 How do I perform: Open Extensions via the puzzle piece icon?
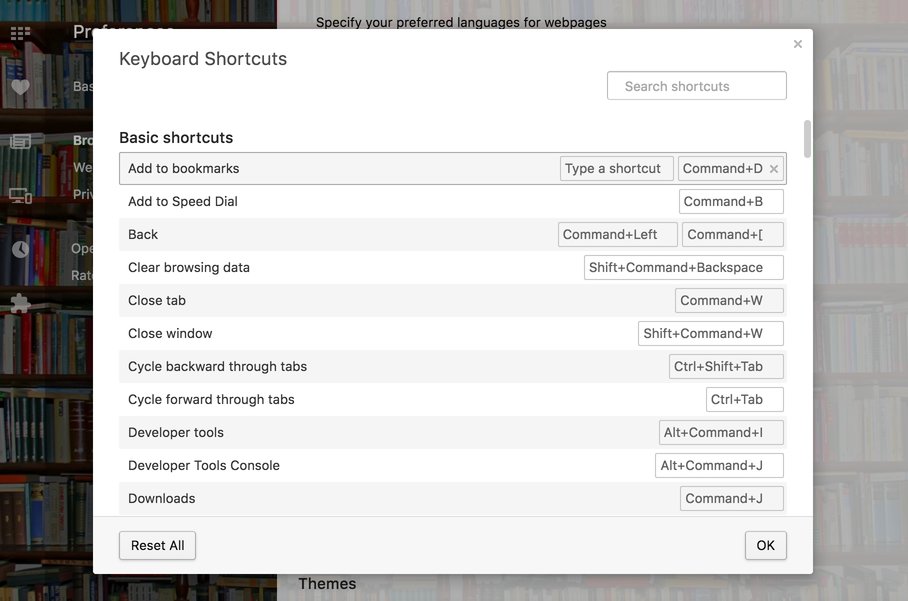click(x=20, y=302)
